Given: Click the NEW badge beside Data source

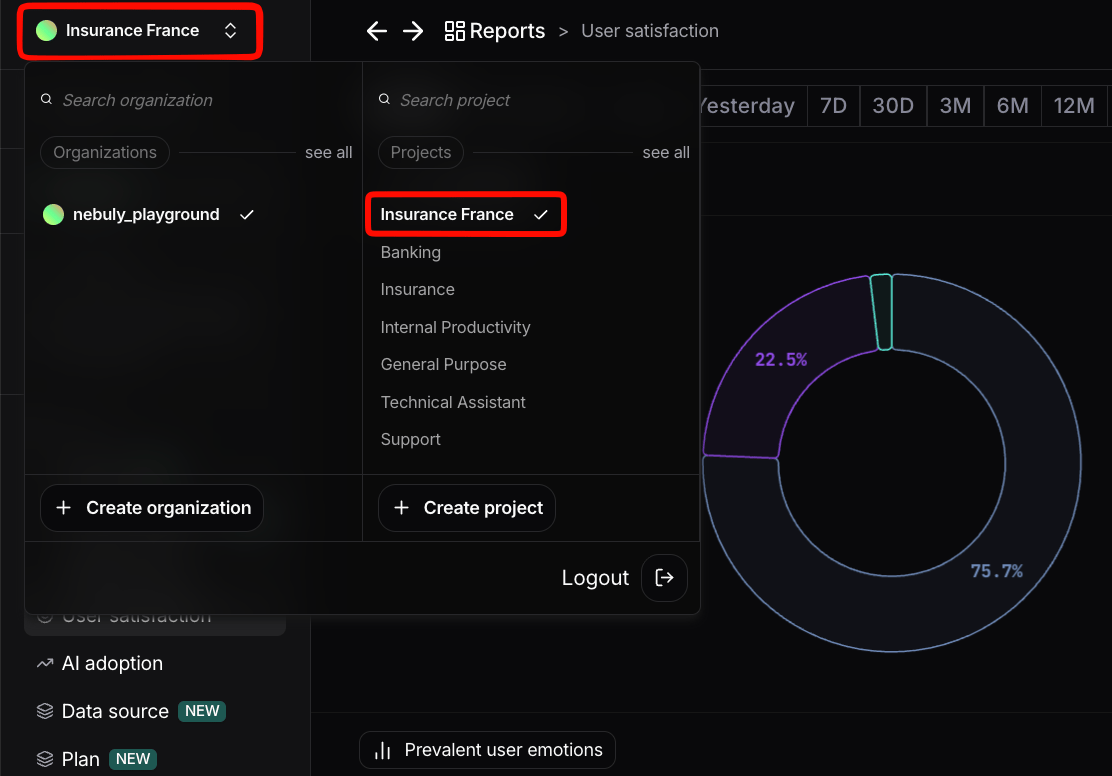Looking at the screenshot, I should click(202, 711).
